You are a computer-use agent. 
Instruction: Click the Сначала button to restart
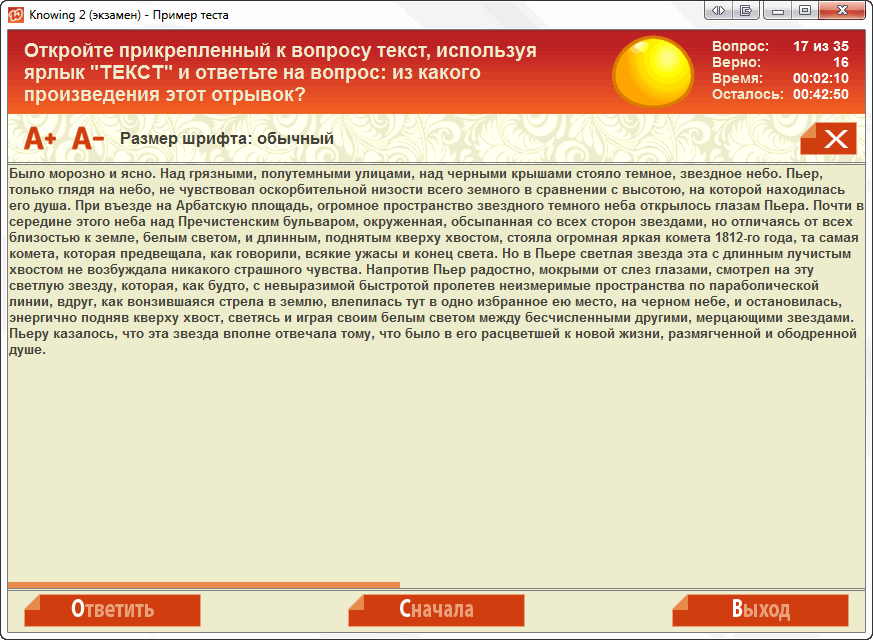pos(436,610)
